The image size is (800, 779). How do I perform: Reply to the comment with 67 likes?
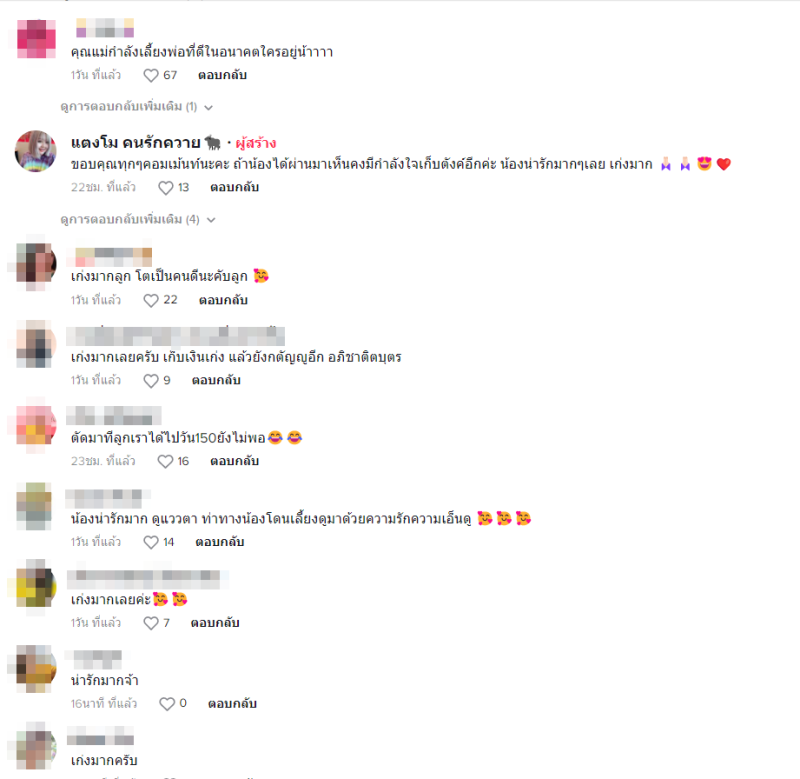coord(222,76)
